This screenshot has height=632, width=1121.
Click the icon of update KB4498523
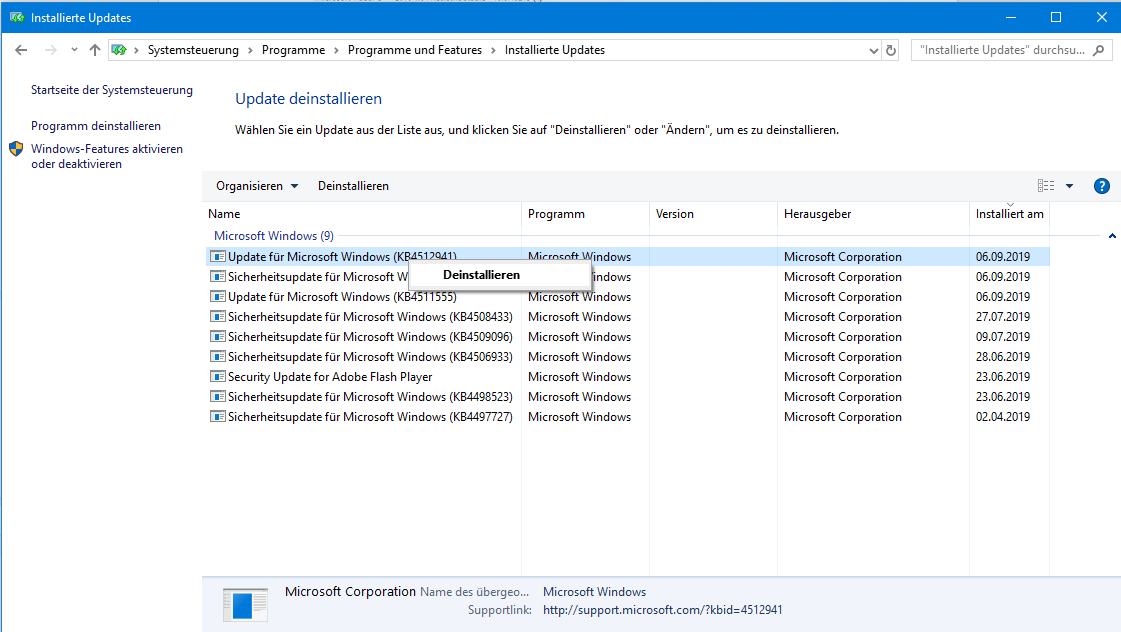coord(217,396)
